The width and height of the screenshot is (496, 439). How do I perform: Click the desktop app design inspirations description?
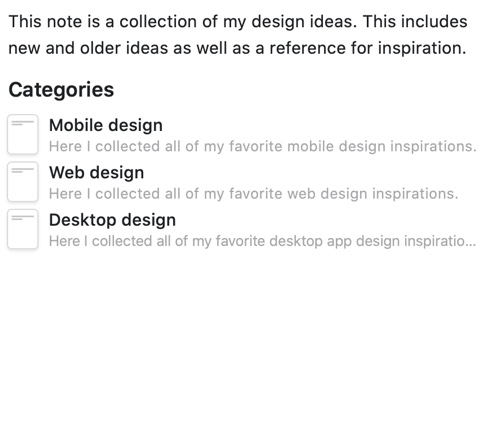pyautogui.click(x=262, y=241)
